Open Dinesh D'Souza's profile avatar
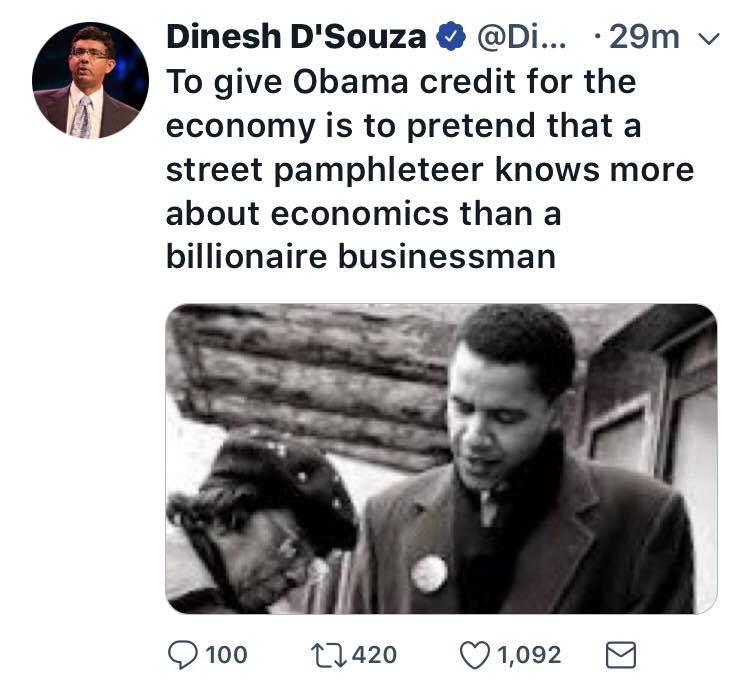This screenshot has width=750, height=690. click(x=90, y=80)
